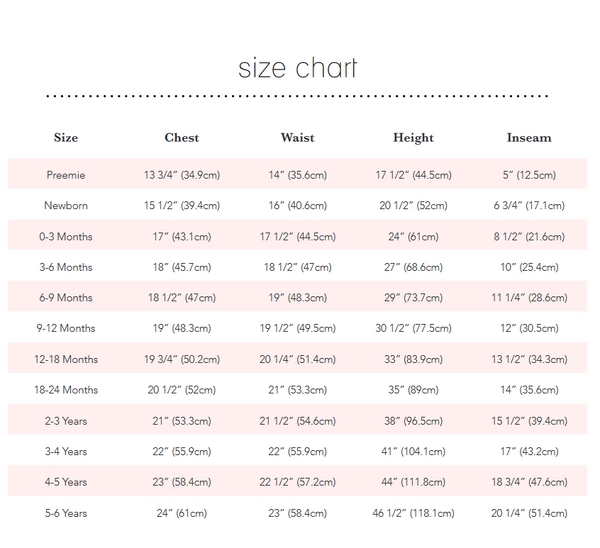
Task: Select the 3-6 Months row label
Action: (66, 267)
